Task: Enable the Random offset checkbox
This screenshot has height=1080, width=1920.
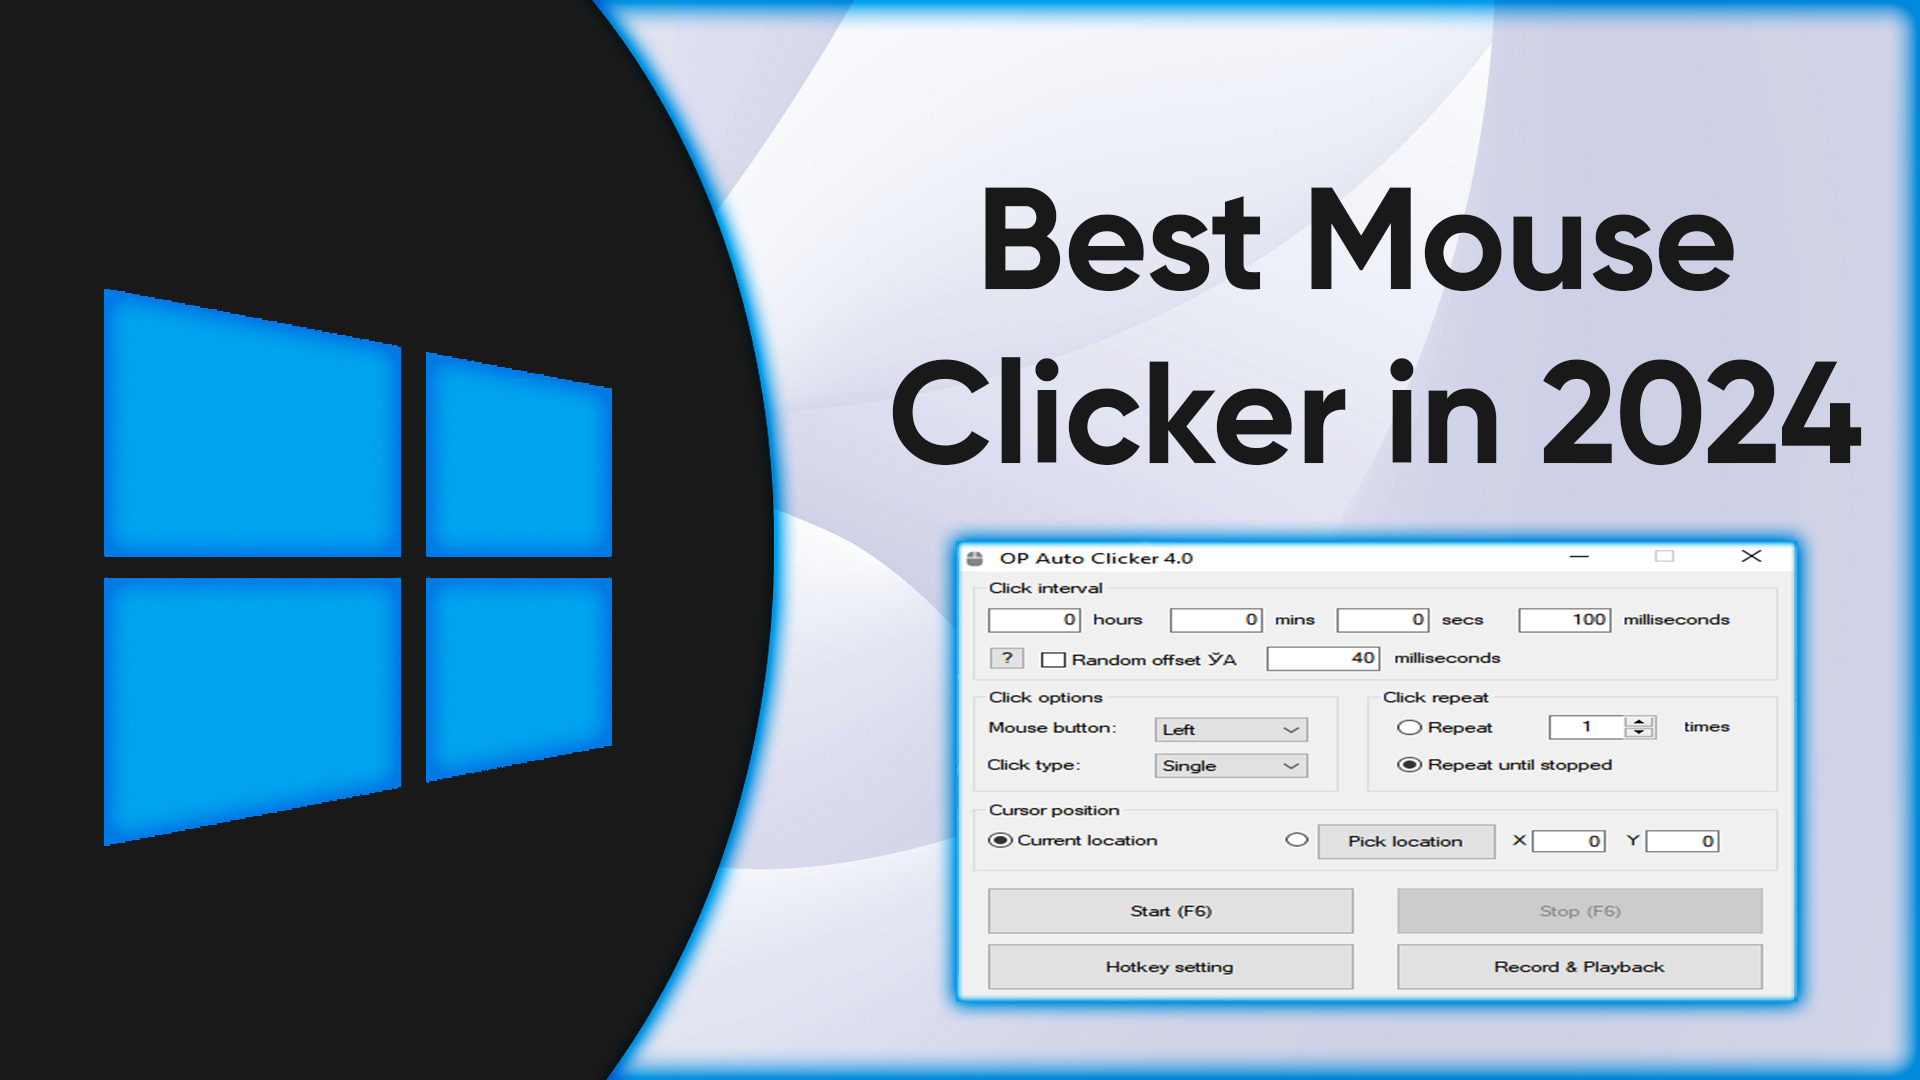Action: pyautogui.click(x=1055, y=657)
